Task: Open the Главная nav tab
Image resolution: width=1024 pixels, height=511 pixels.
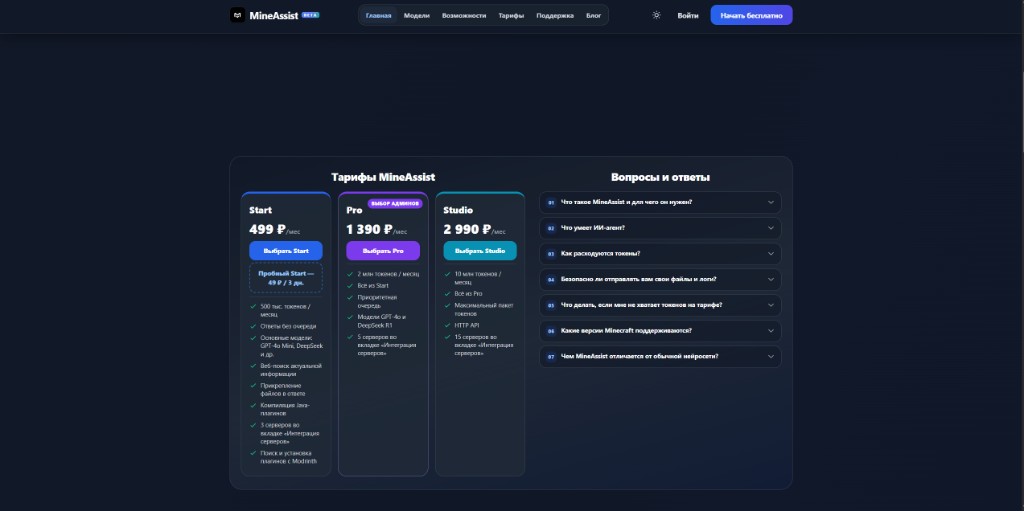Action: (379, 15)
